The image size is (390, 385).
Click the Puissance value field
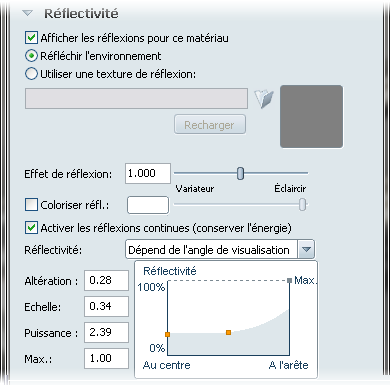[x=106, y=332]
